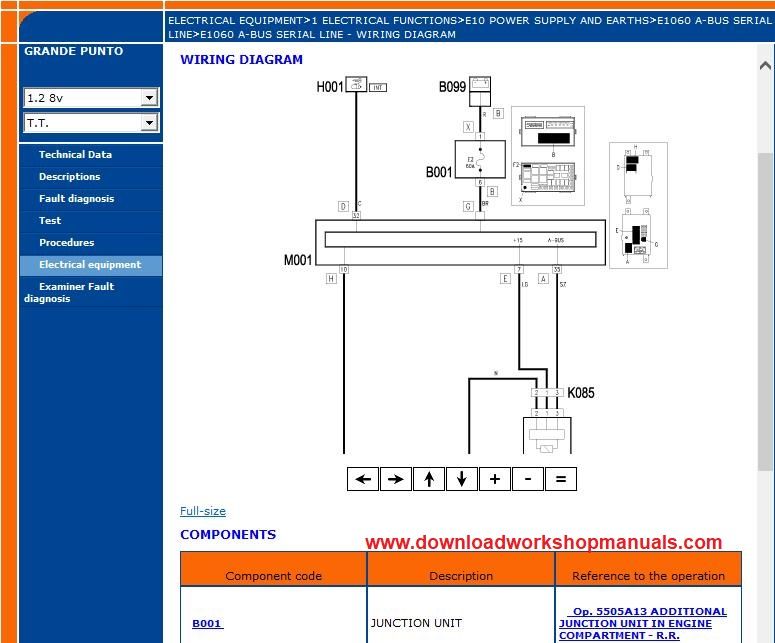Open the T.T. variant dropdown
775x643 pixels.
pos(149,123)
